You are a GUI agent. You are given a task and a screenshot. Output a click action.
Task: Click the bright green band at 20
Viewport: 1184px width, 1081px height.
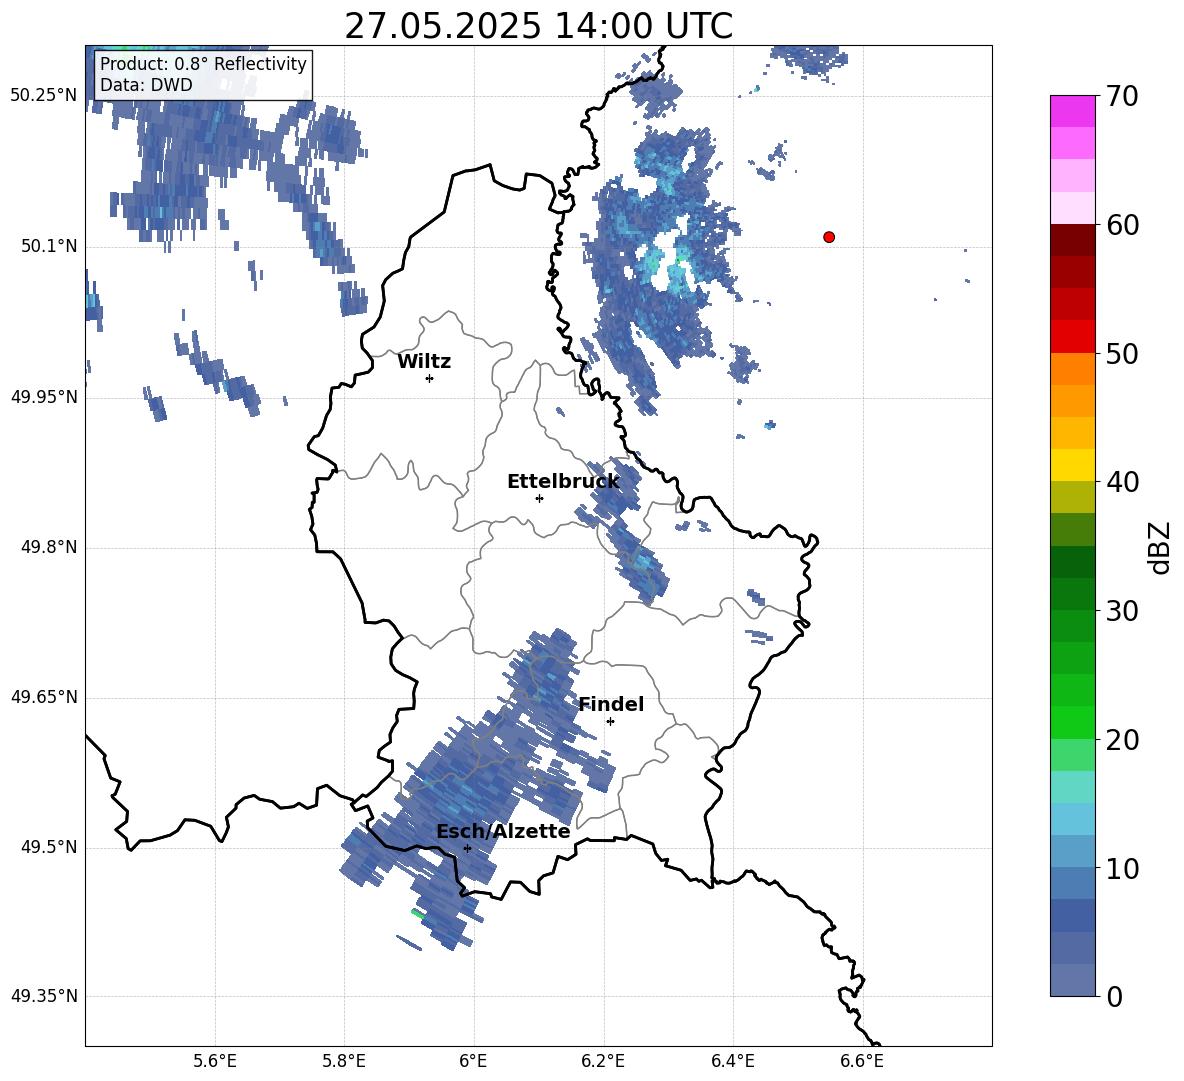1073,723
